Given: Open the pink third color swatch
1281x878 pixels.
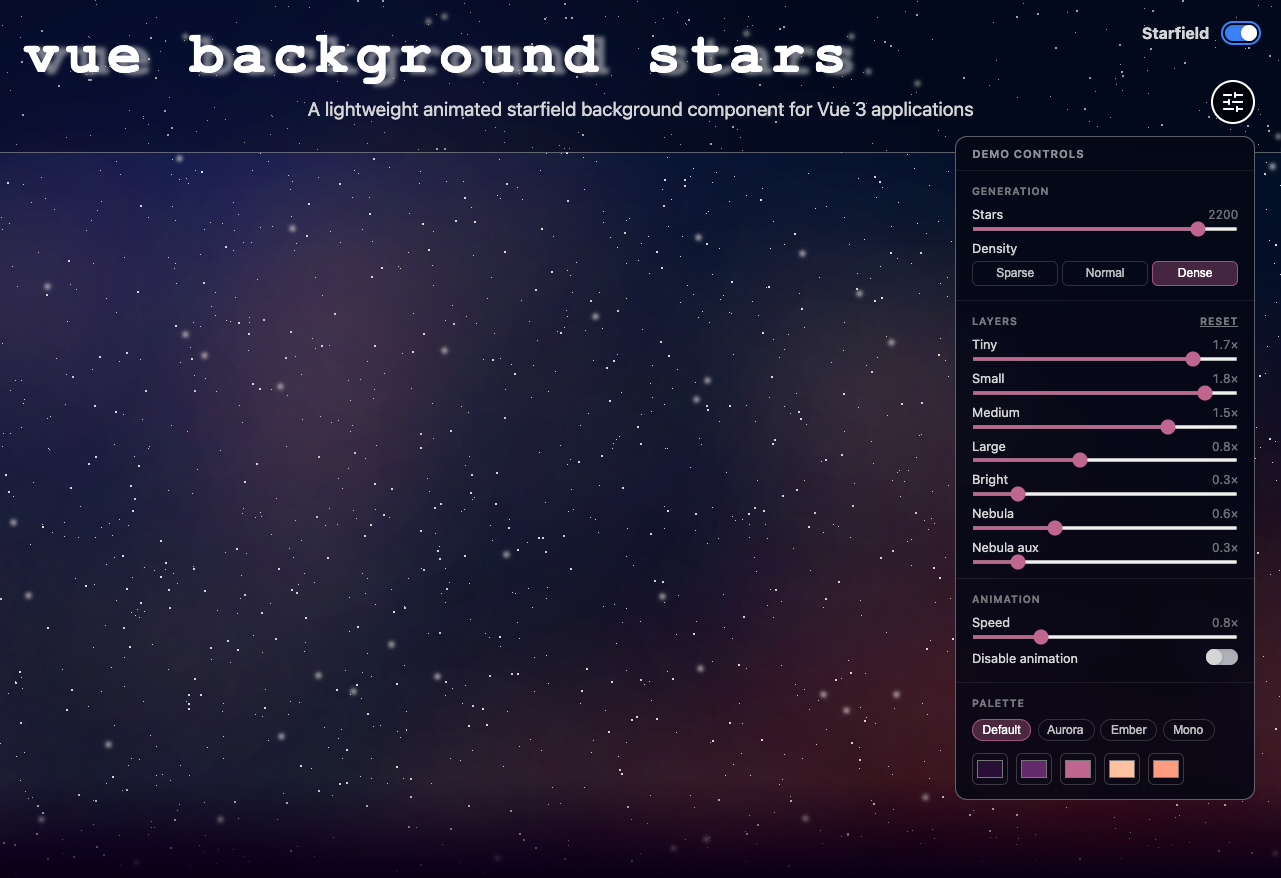Looking at the screenshot, I should pos(1078,769).
